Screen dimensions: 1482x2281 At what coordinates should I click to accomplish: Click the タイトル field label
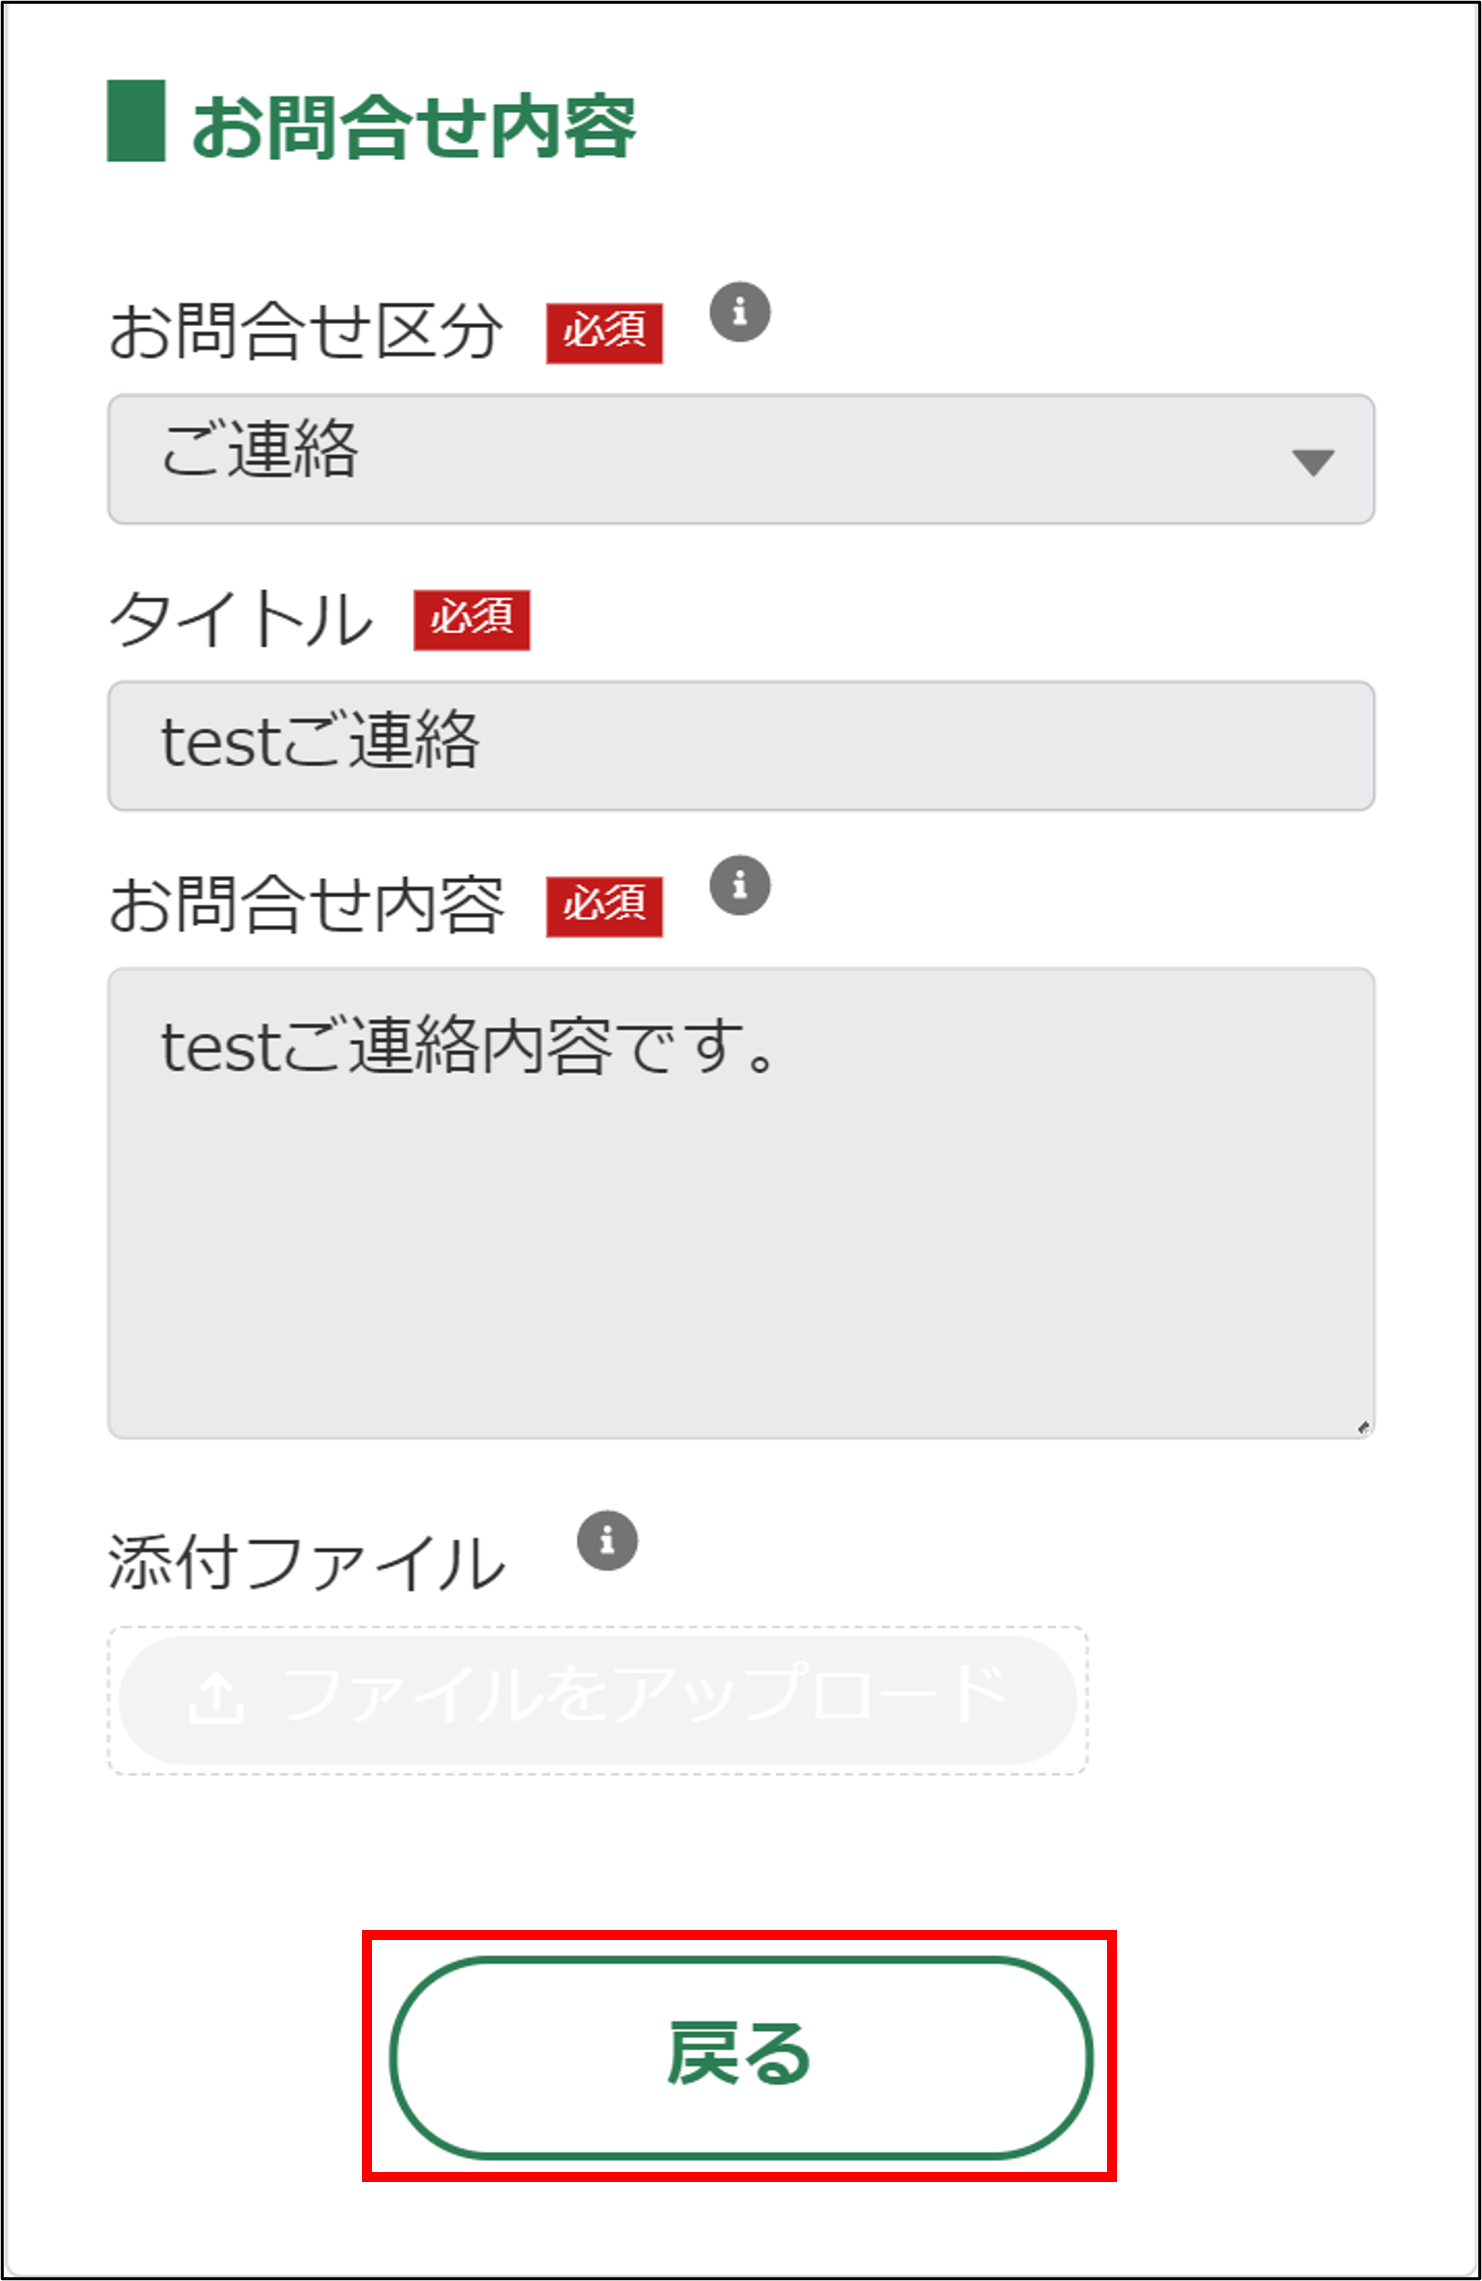pyautogui.click(x=241, y=620)
